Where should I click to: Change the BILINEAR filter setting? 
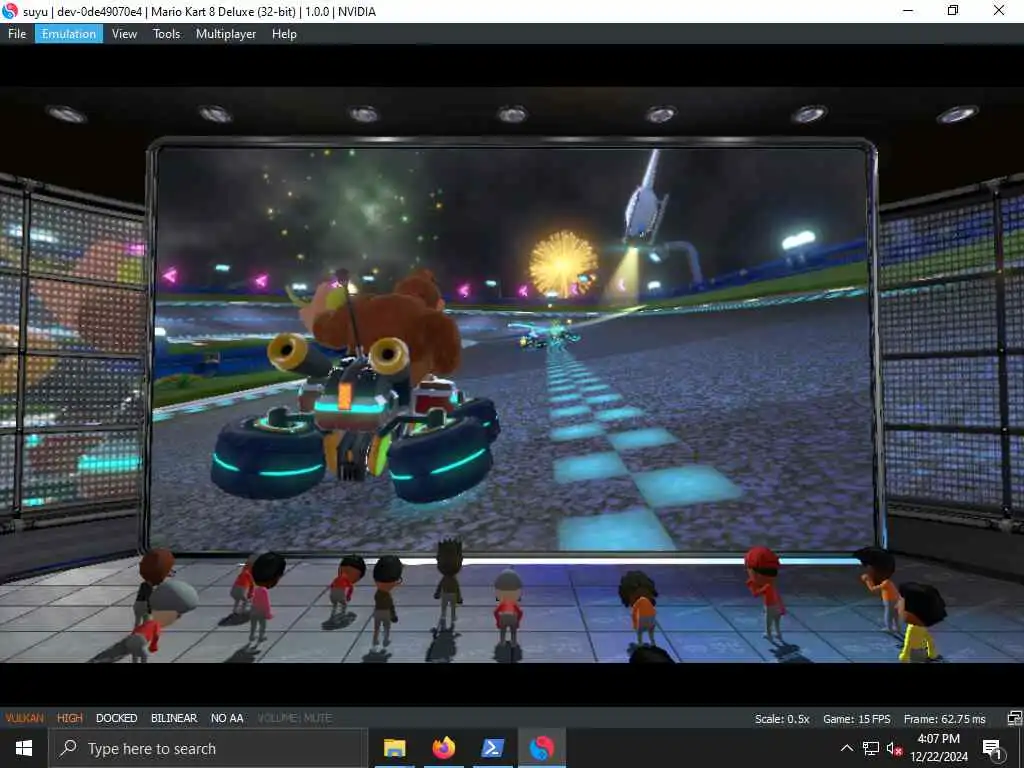174,718
